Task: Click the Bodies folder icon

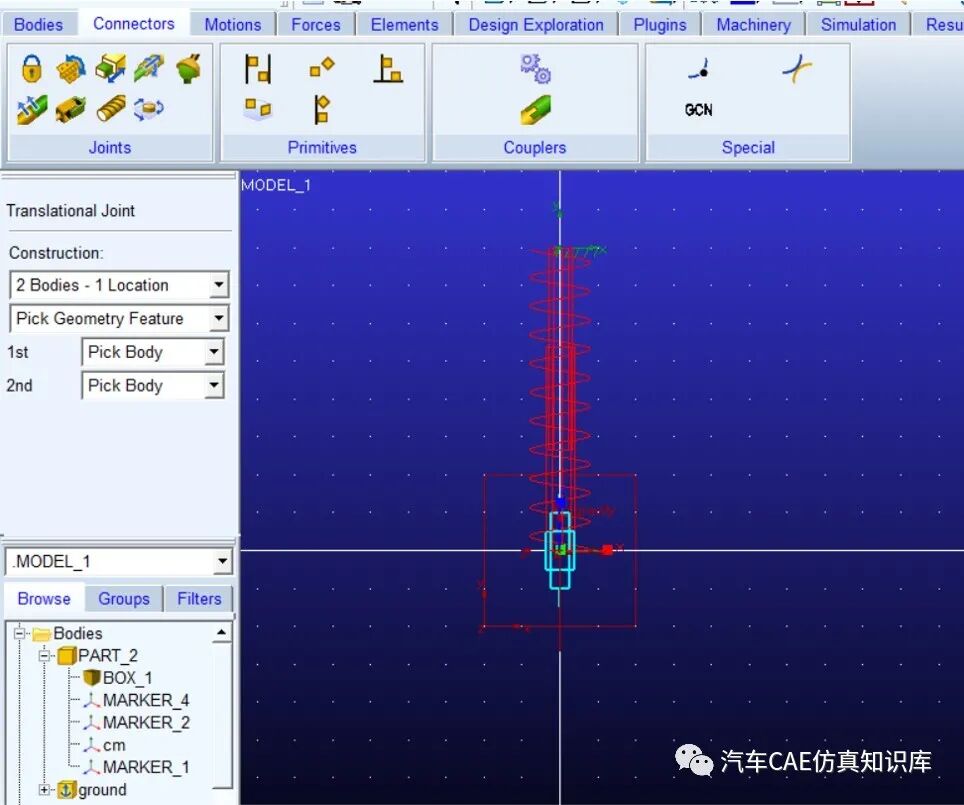Action: [41, 633]
